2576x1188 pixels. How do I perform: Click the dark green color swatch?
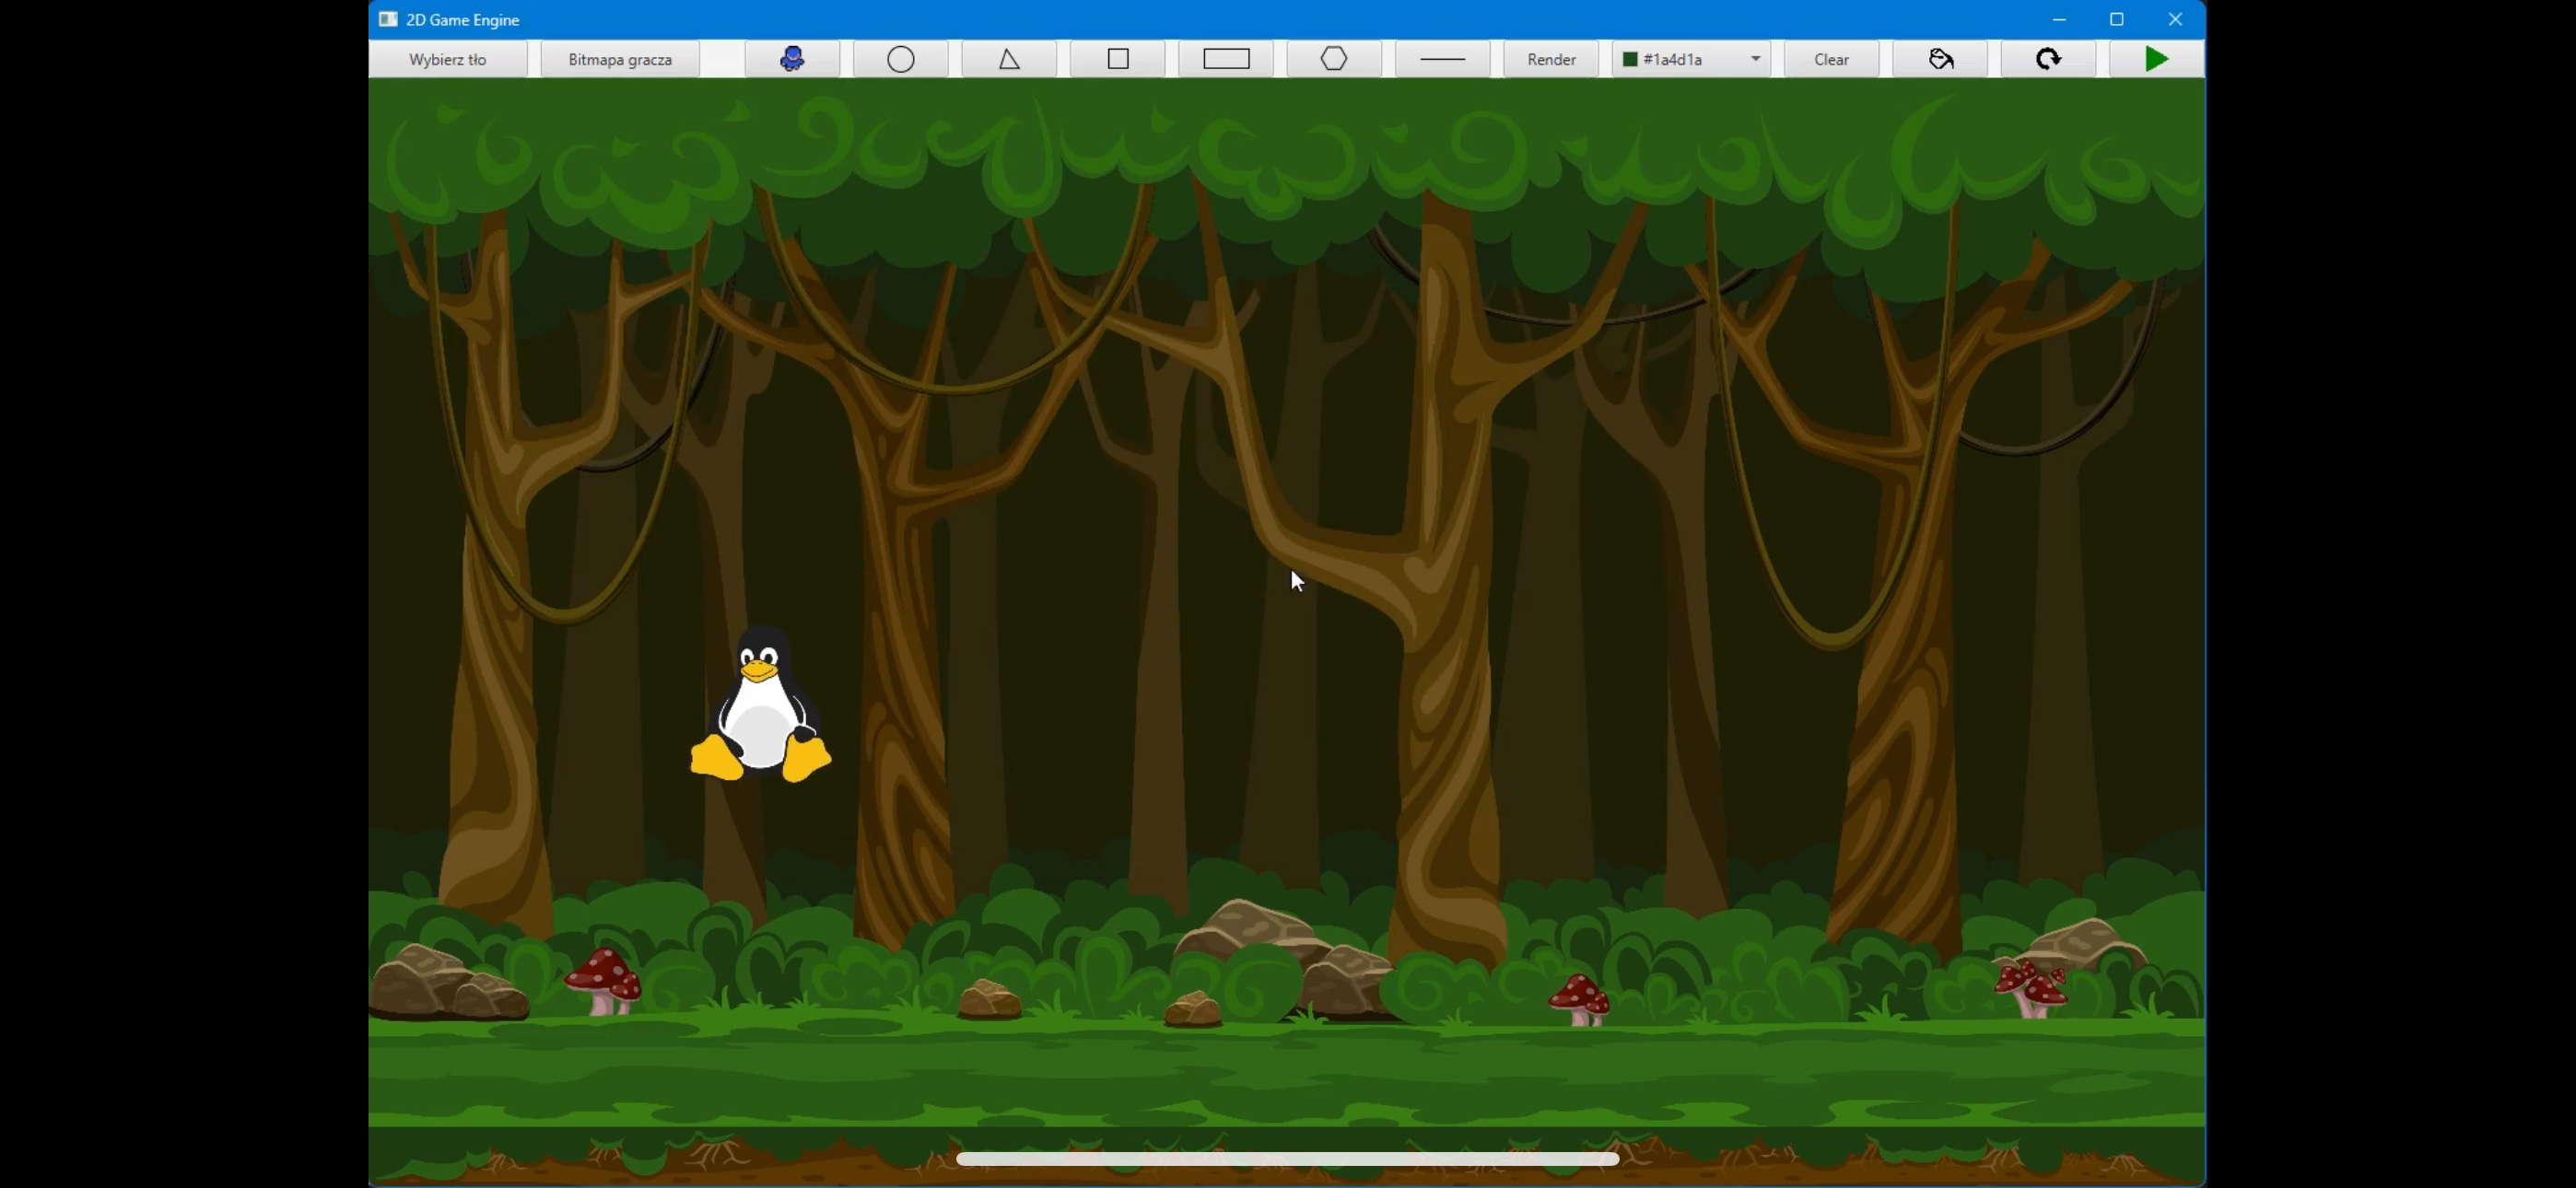tap(1630, 59)
